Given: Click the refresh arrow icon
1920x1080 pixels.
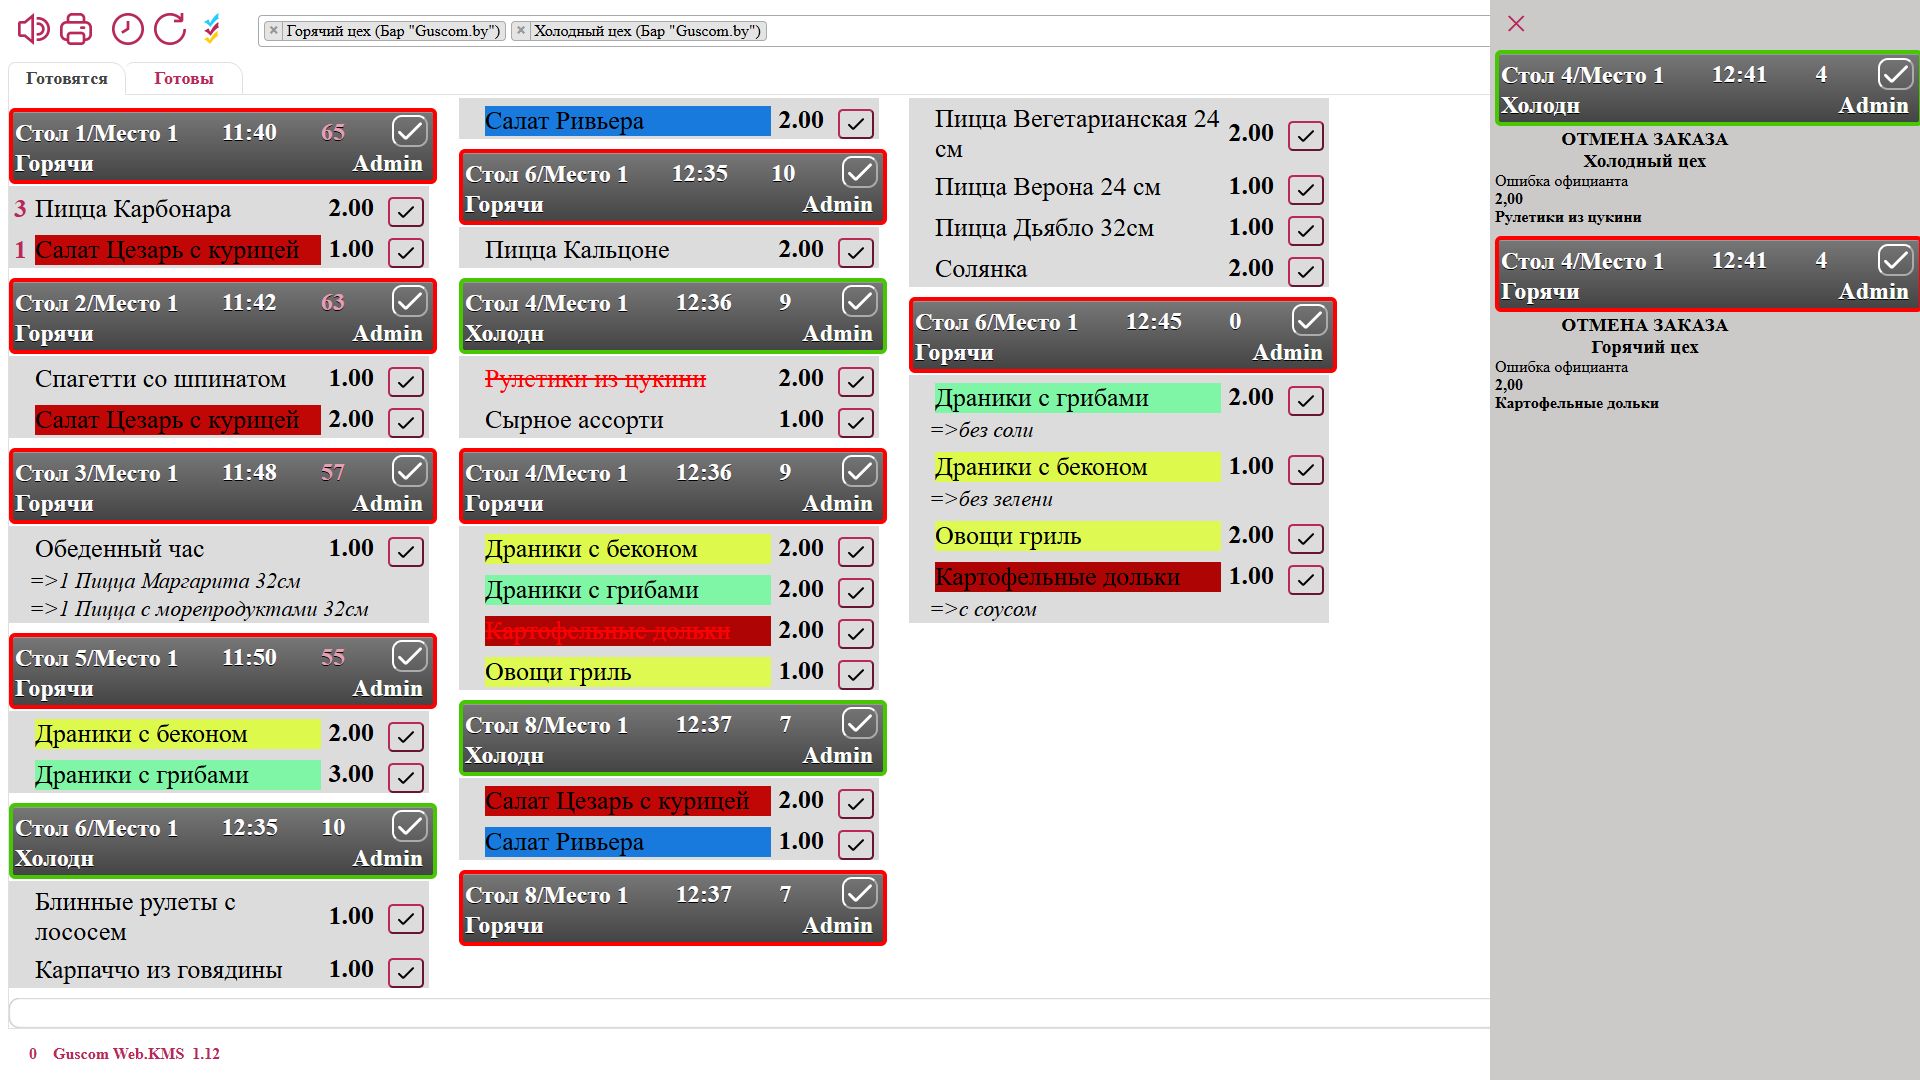Looking at the screenshot, I should point(170,29).
